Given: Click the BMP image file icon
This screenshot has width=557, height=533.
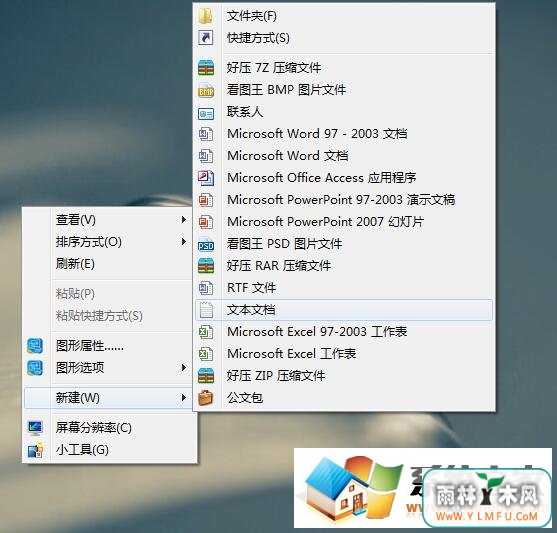Looking at the screenshot, I should (206, 90).
